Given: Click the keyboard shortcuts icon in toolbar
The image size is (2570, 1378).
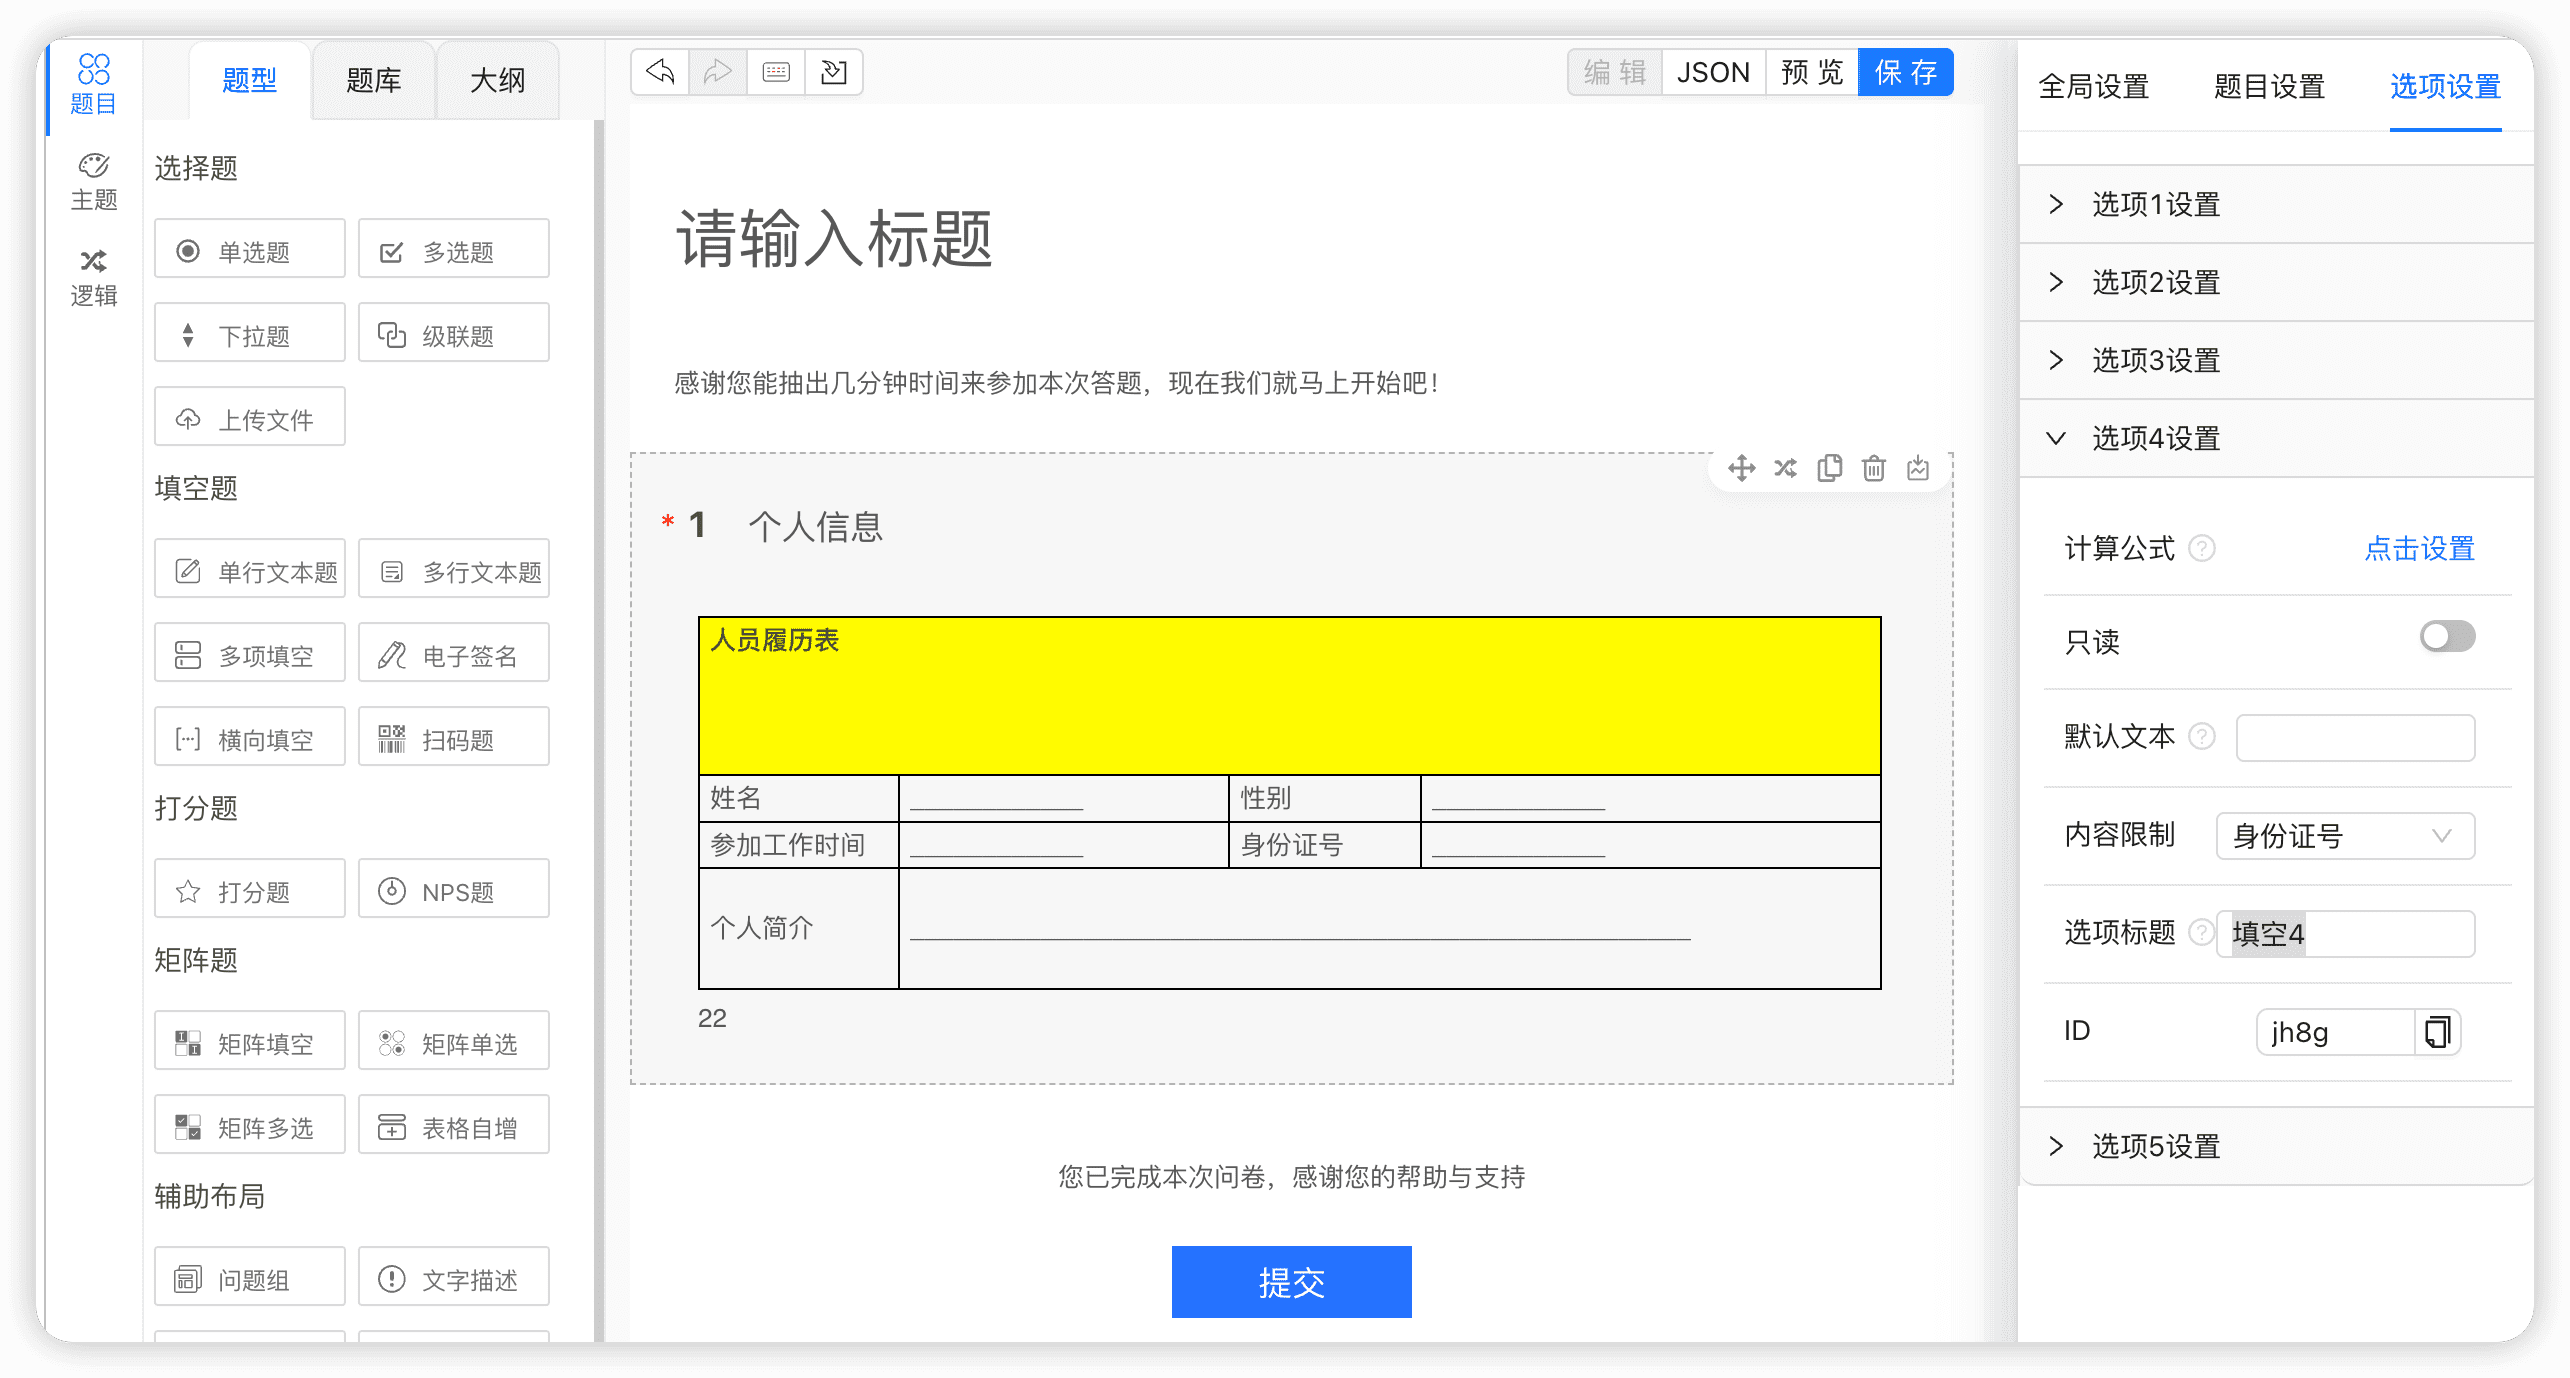Looking at the screenshot, I should (776, 72).
